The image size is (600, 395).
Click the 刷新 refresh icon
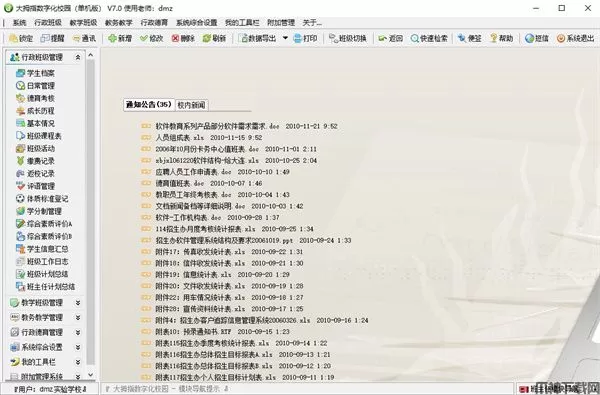click(x=207, y=38)
